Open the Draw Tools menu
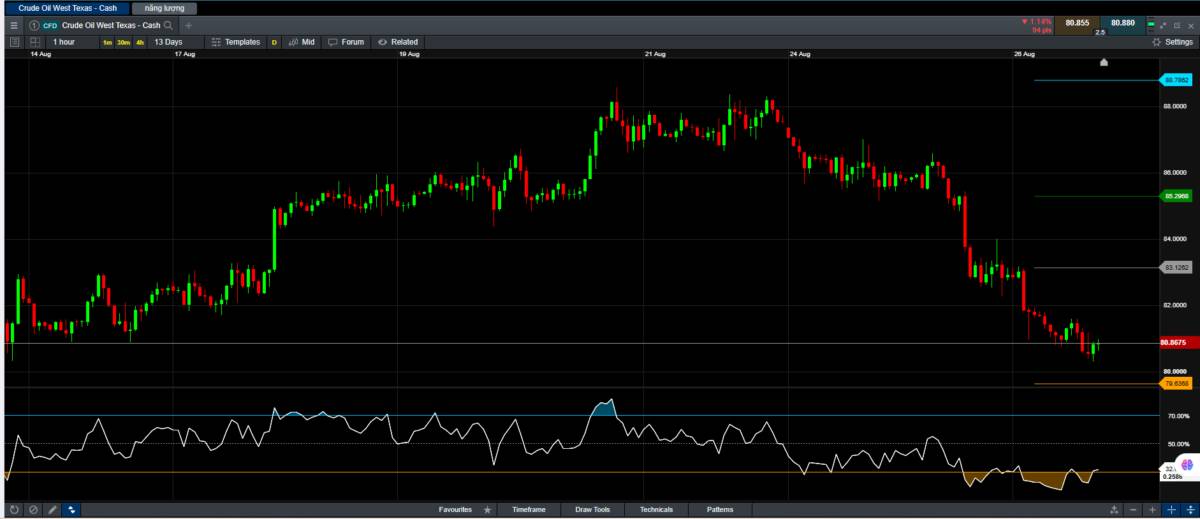The image size is (1200, 519). tap(593, 510)
